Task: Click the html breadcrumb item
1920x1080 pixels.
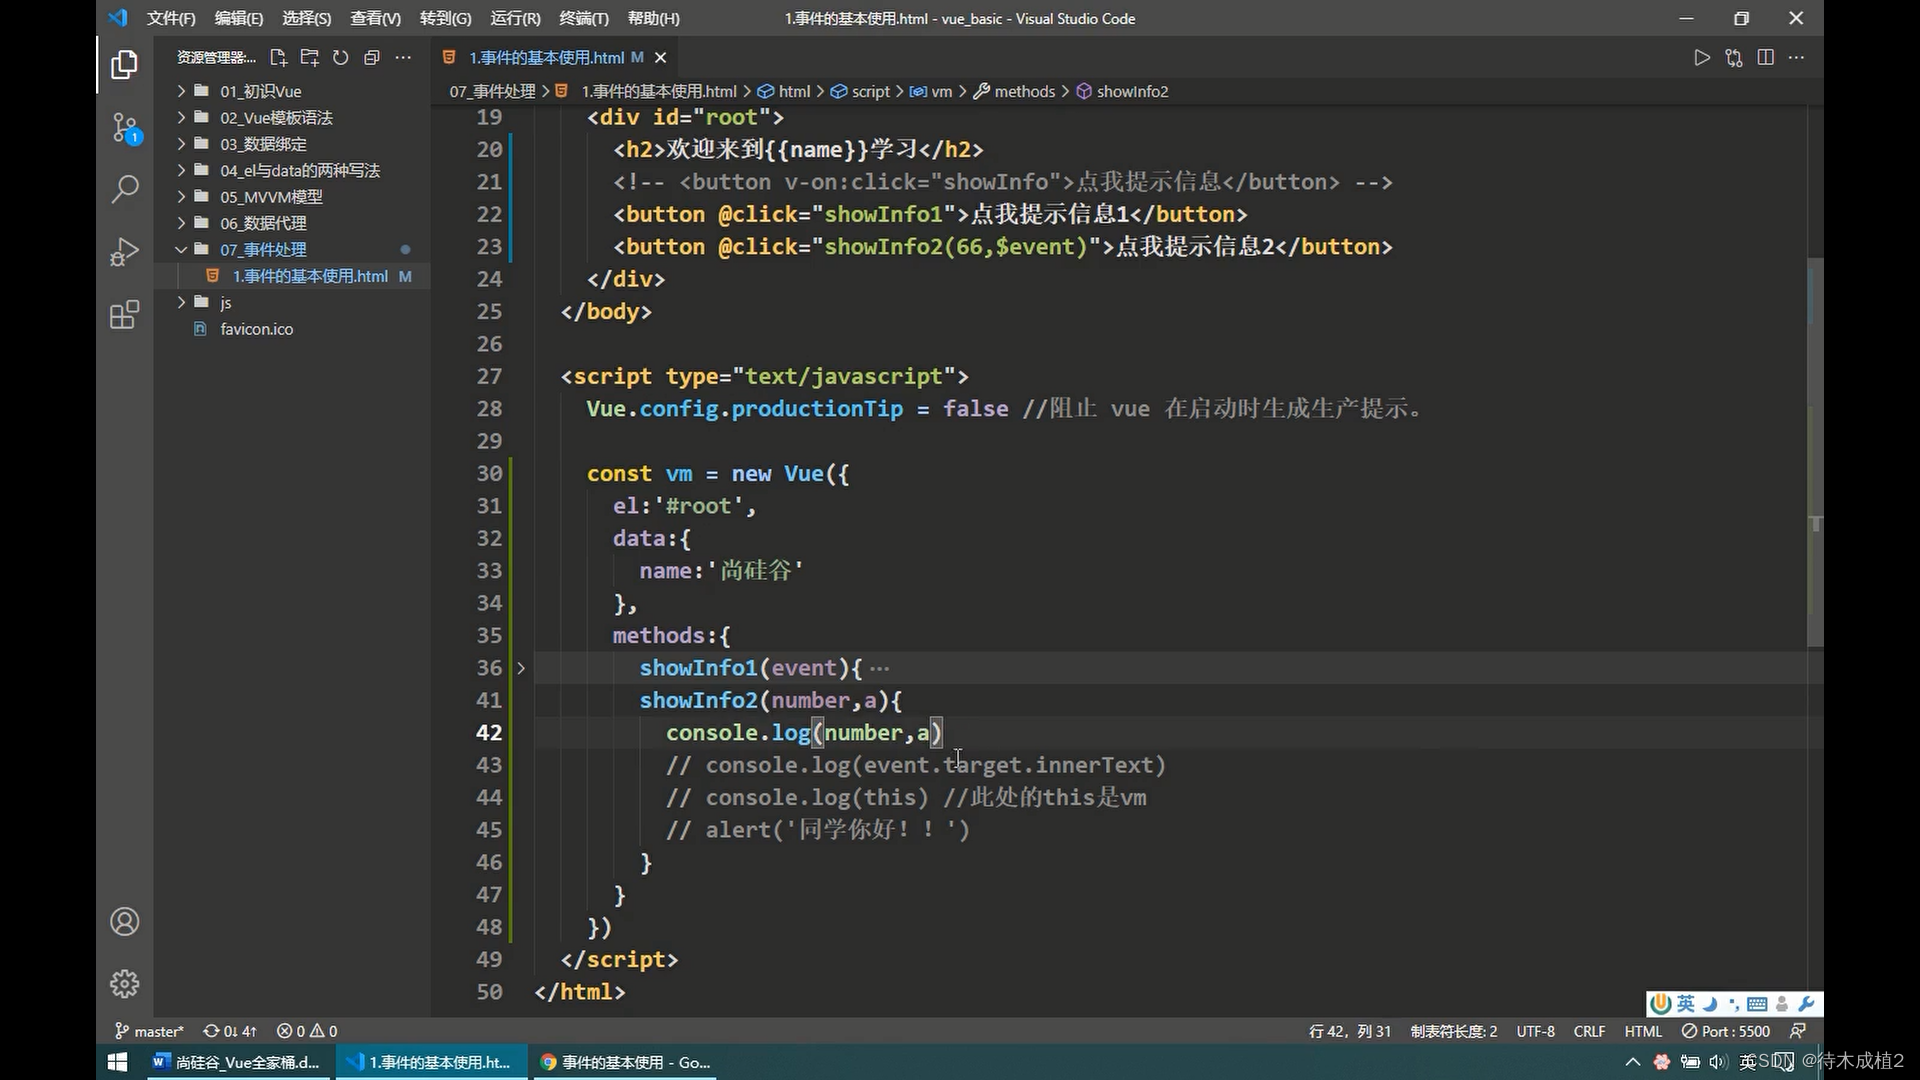Action: (x=784, y=91)
